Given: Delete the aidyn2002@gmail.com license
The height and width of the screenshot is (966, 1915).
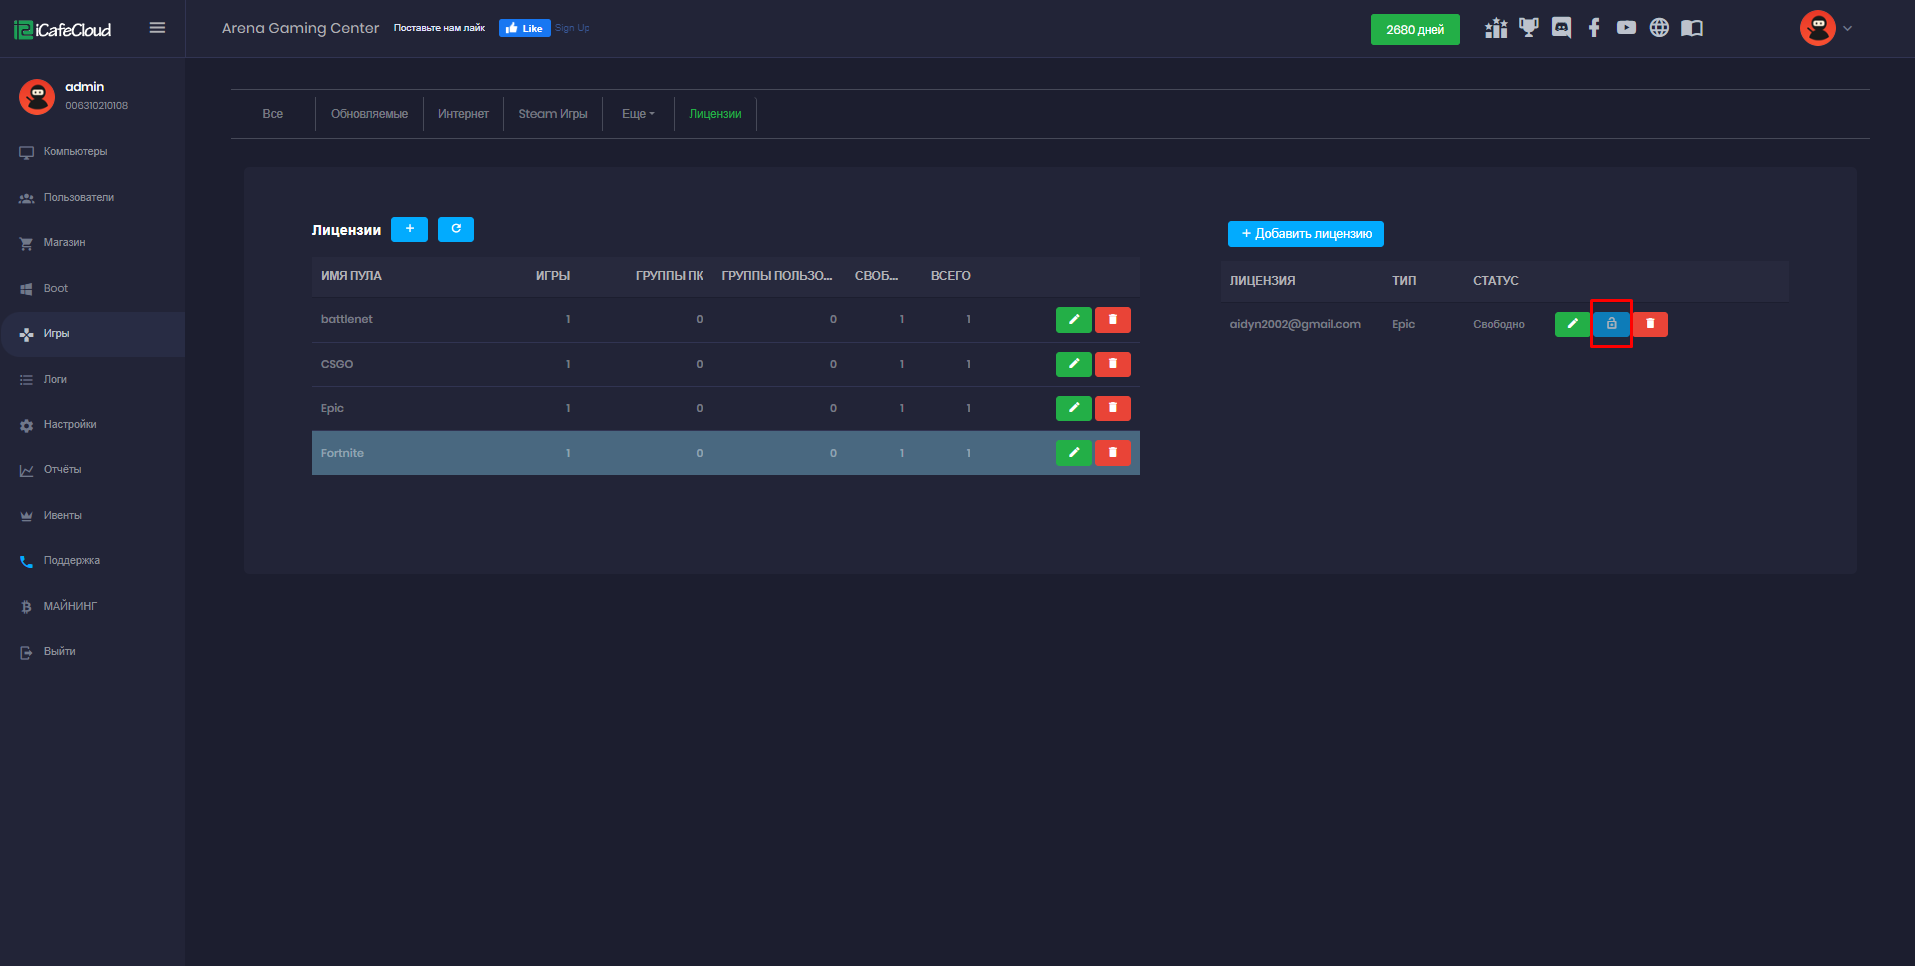Looking at the screenshot, I should point(1650,324).
